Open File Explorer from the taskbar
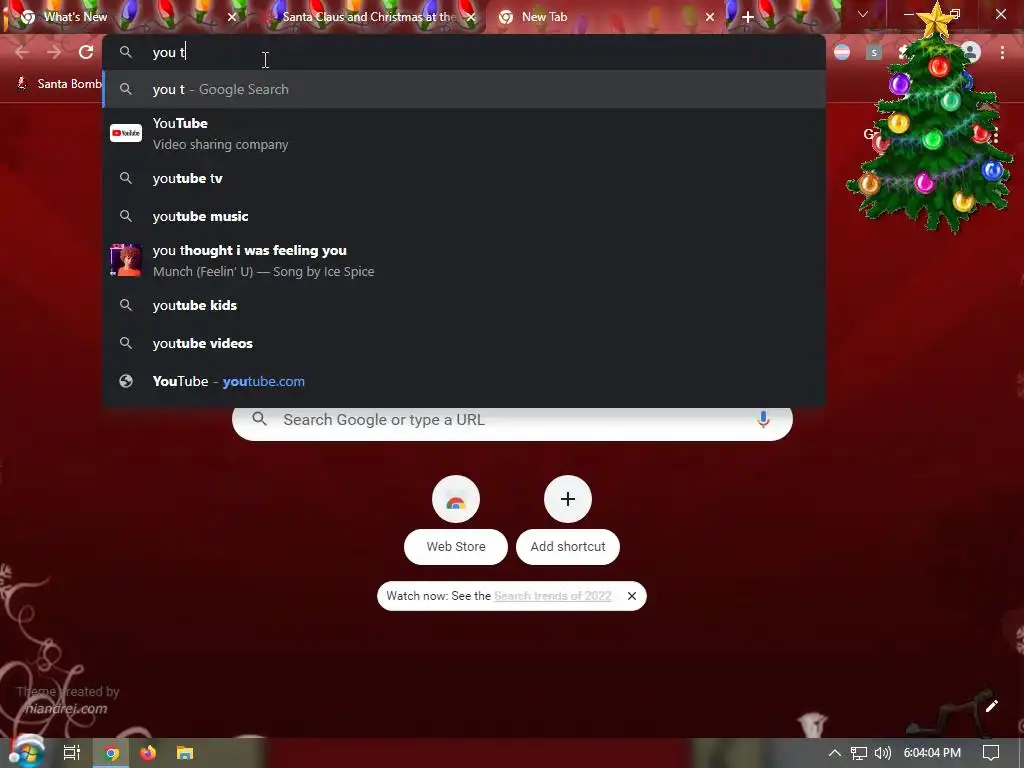This screenshot has height=768, width=1024. click(185, 753)
